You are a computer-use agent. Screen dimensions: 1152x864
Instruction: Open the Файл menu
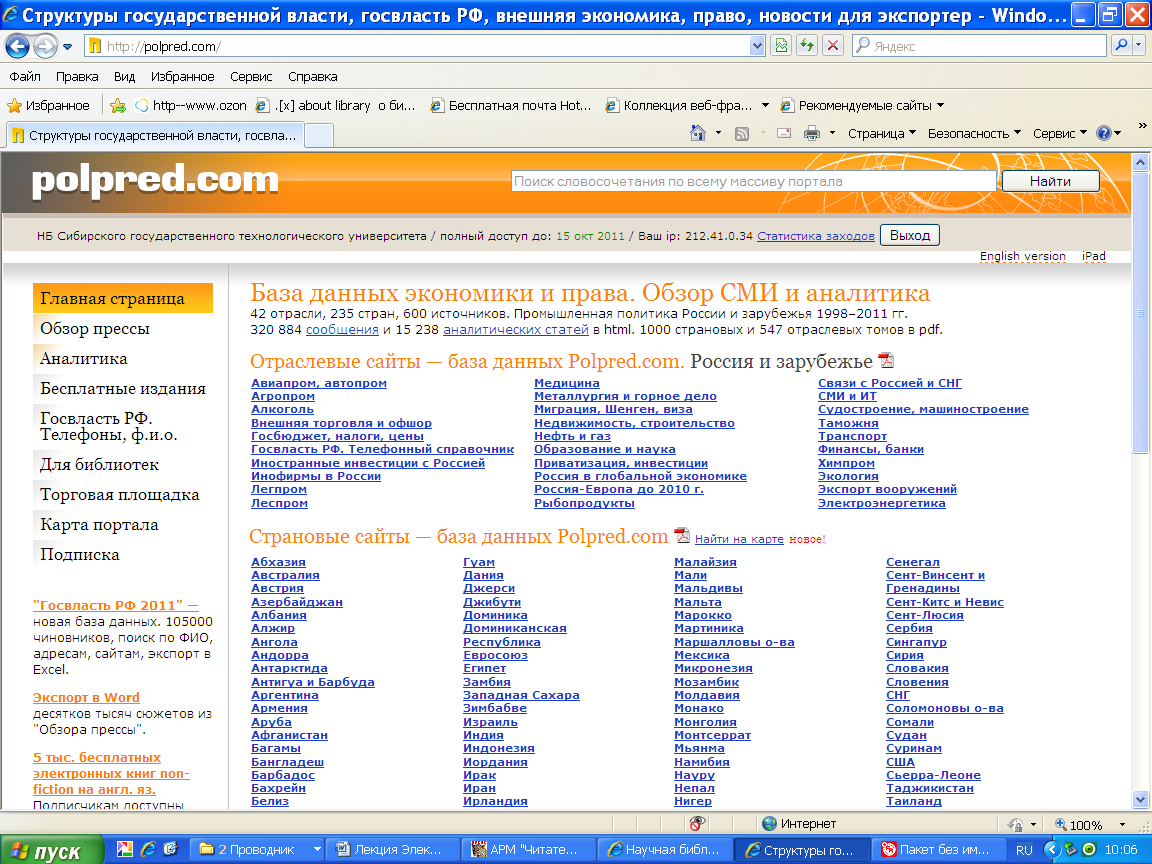coord(25,76)
